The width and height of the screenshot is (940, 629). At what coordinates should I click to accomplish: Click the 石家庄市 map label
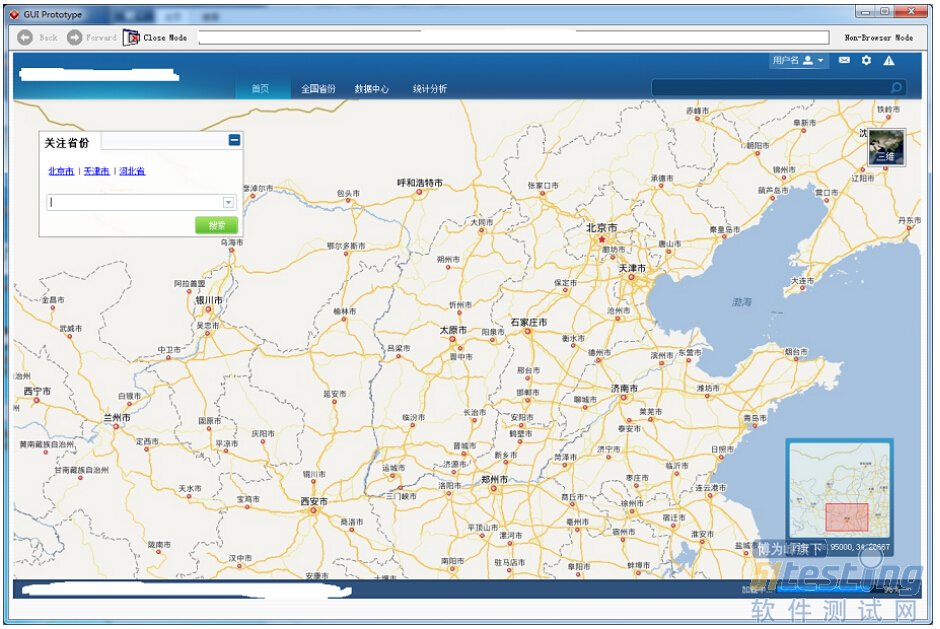[x=529, y=323]
